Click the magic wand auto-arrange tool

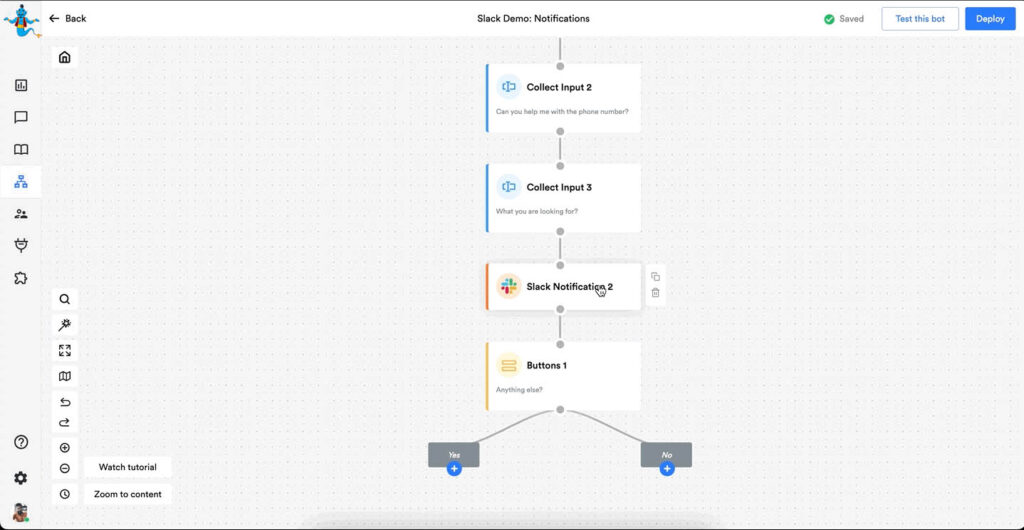click(x=65, y=325)
